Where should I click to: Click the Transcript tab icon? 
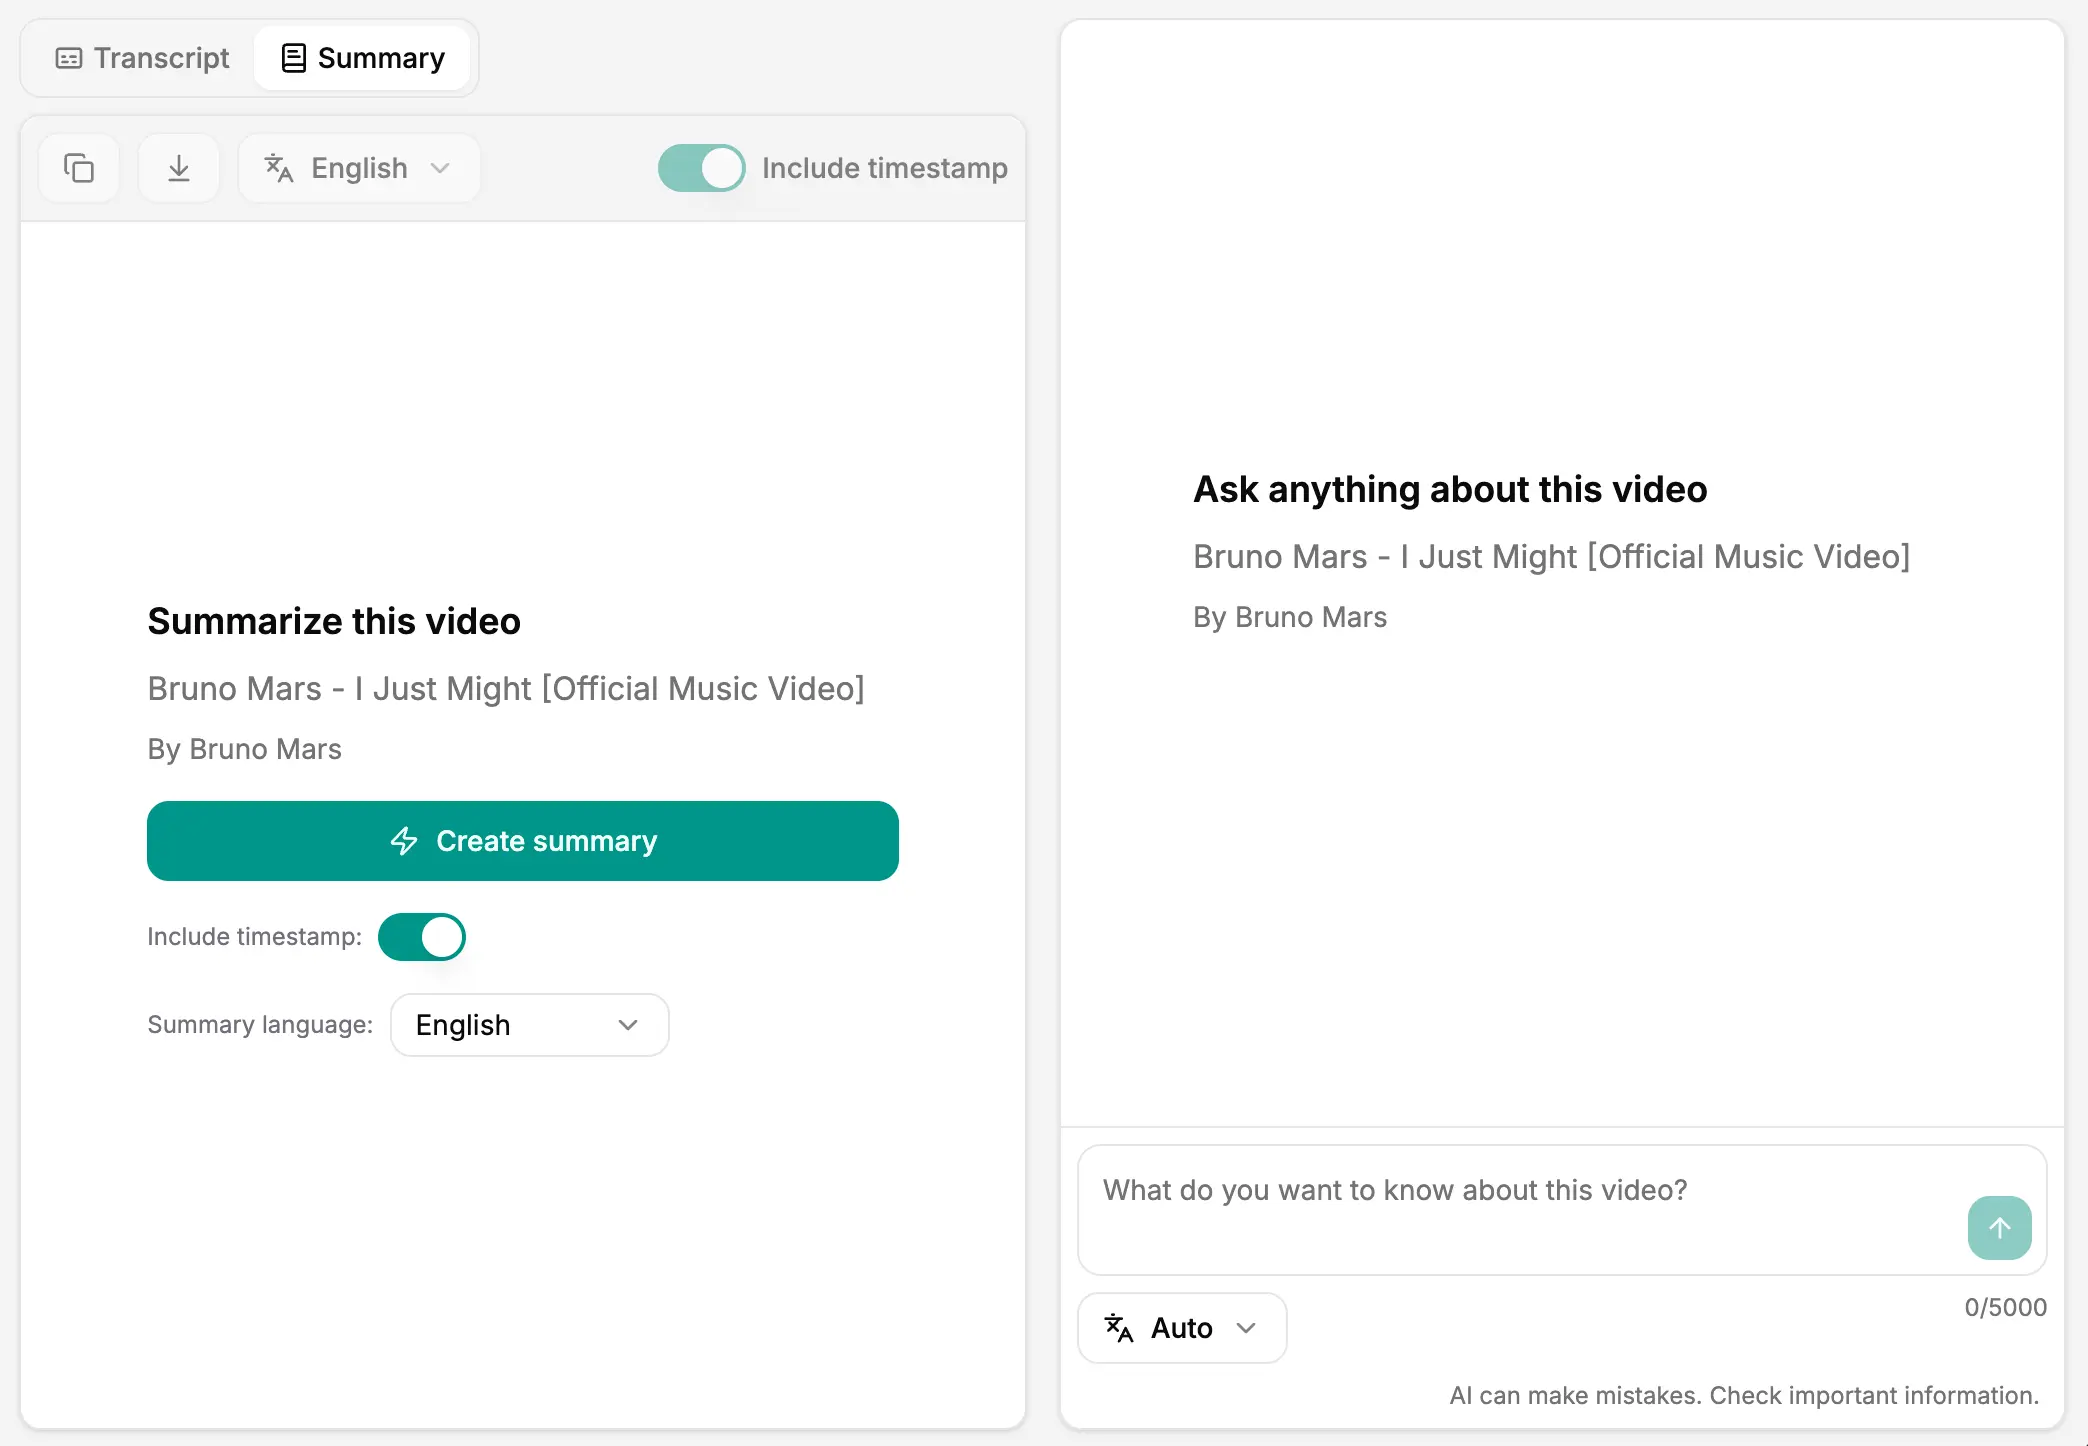tap(68, 58)
